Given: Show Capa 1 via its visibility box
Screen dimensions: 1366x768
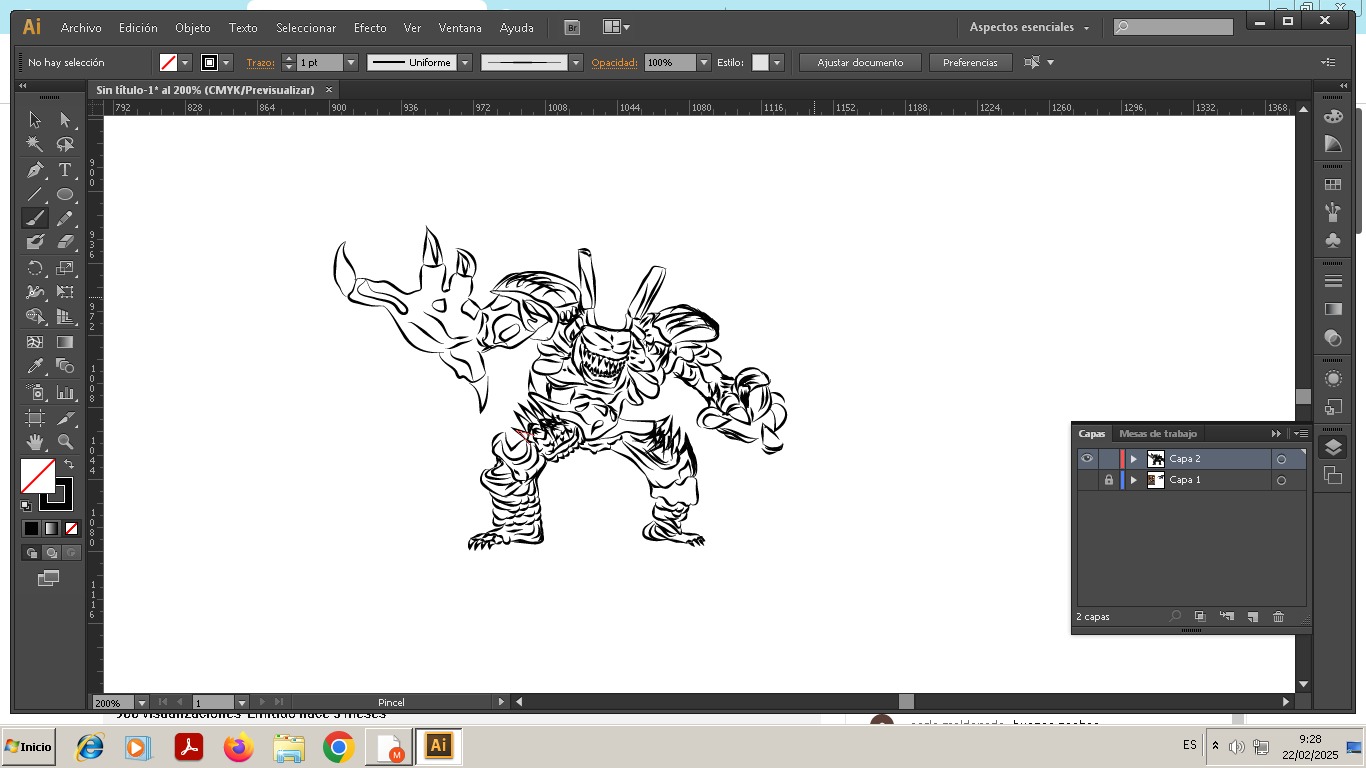Looking at the screenshot, I should 1087,480.
